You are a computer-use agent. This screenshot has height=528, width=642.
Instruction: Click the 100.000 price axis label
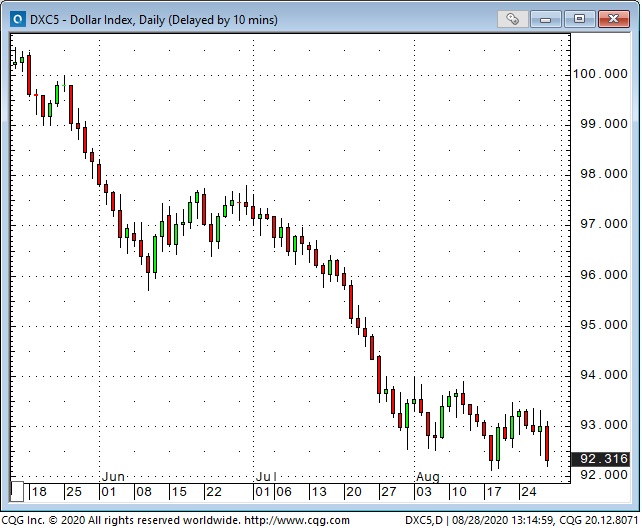tap(600, 74)
